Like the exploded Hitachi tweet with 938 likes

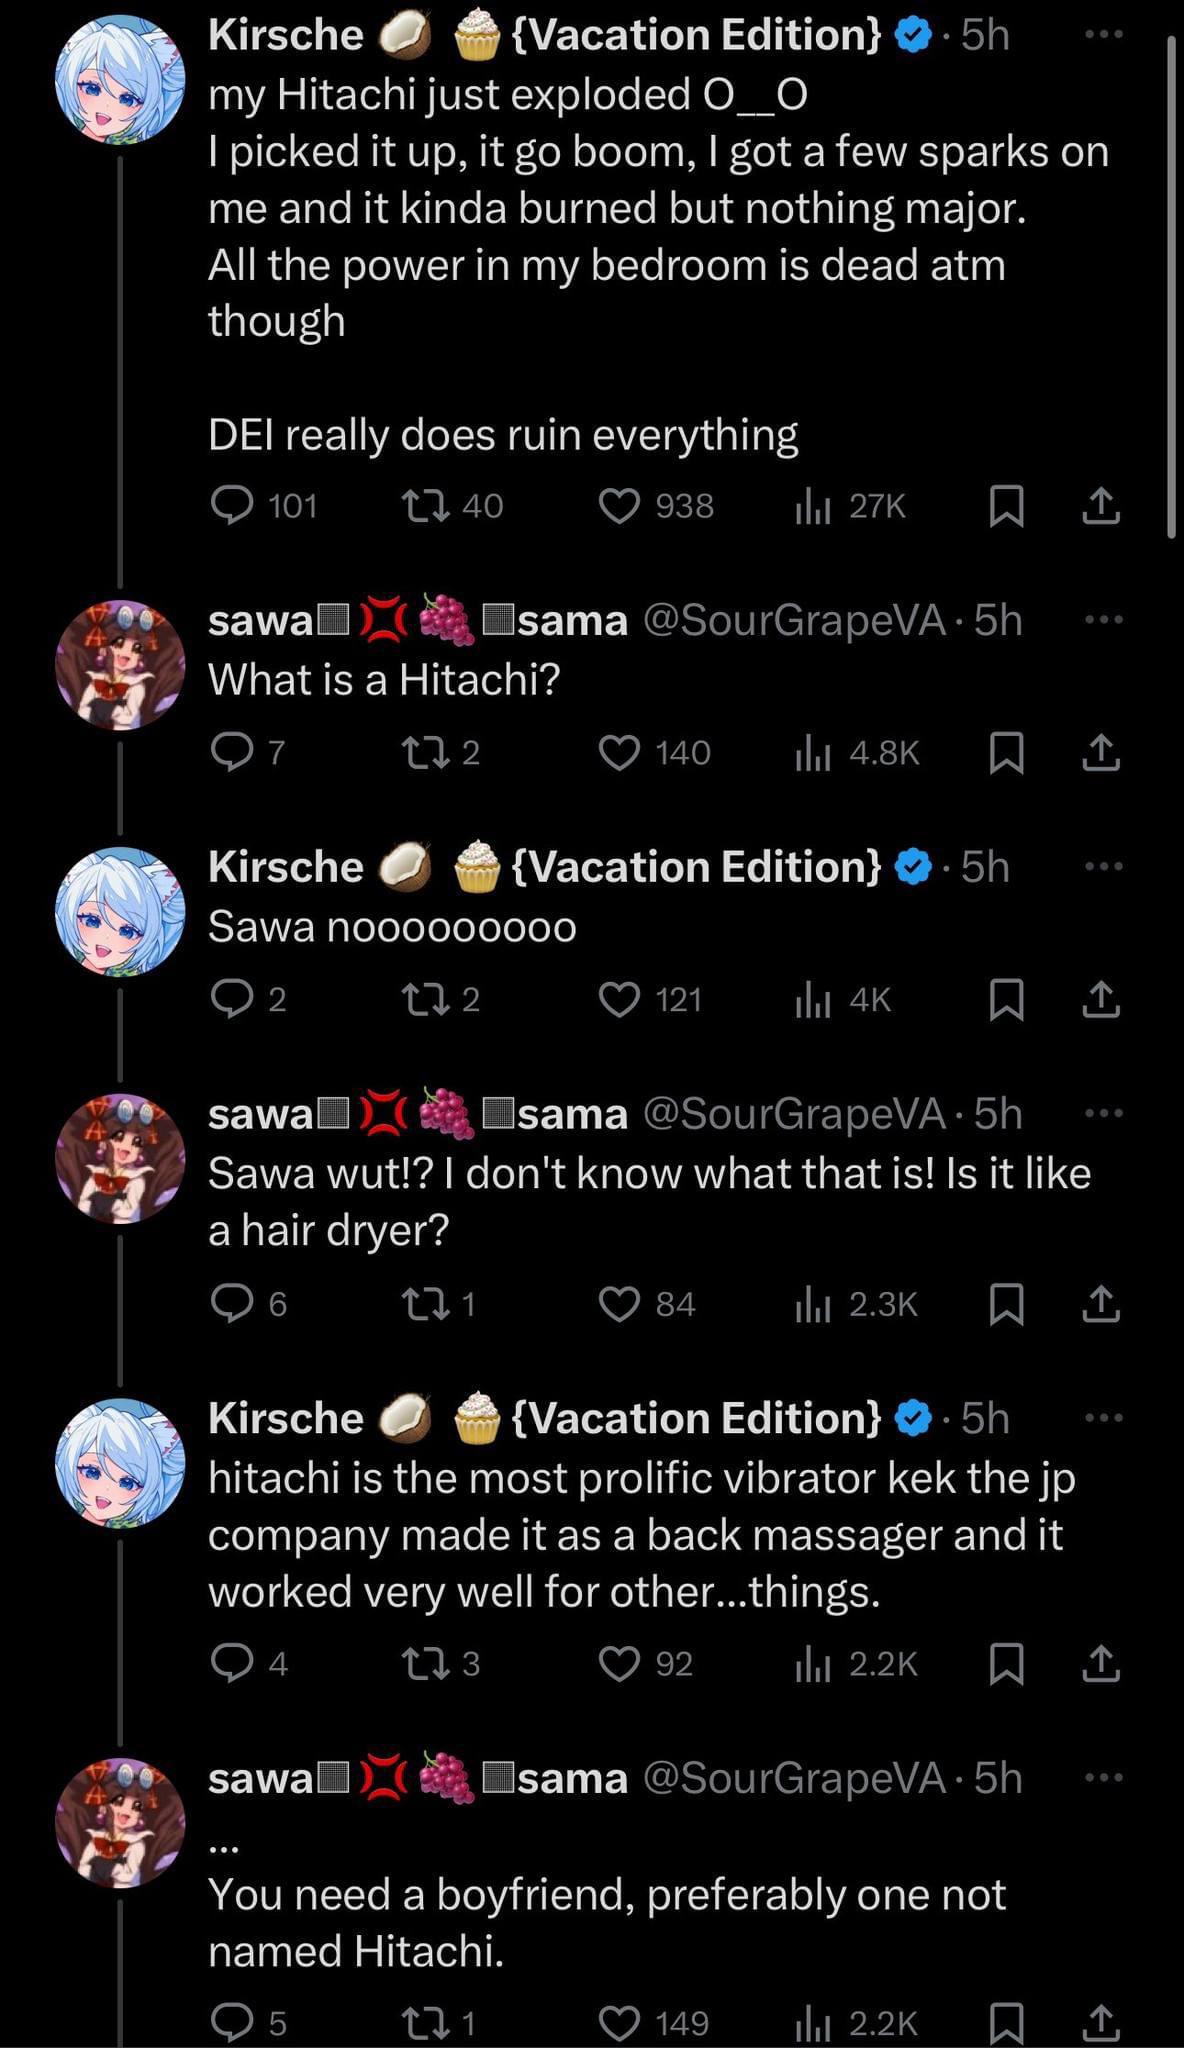coord(619,506)
